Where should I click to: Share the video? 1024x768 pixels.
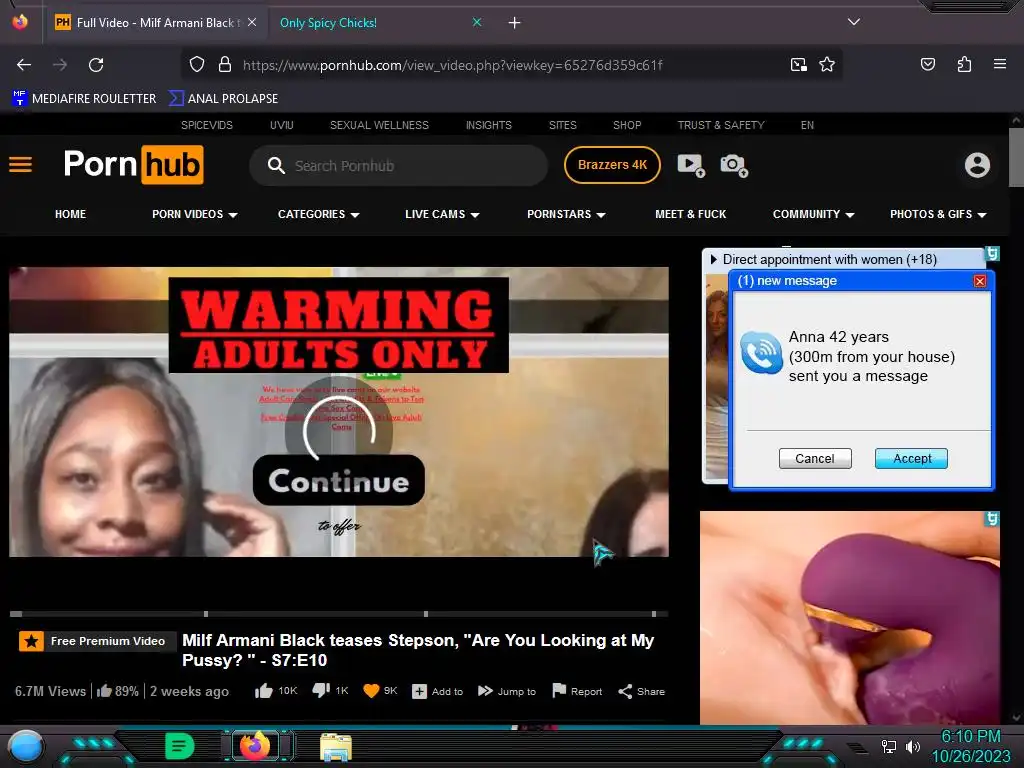pos(641,692)
